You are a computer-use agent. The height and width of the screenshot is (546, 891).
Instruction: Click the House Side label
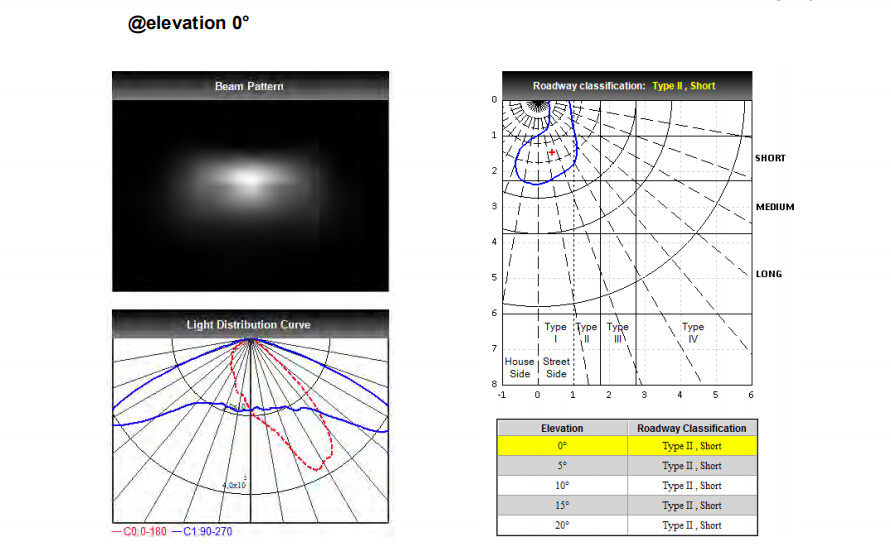[x=520, y=368]
